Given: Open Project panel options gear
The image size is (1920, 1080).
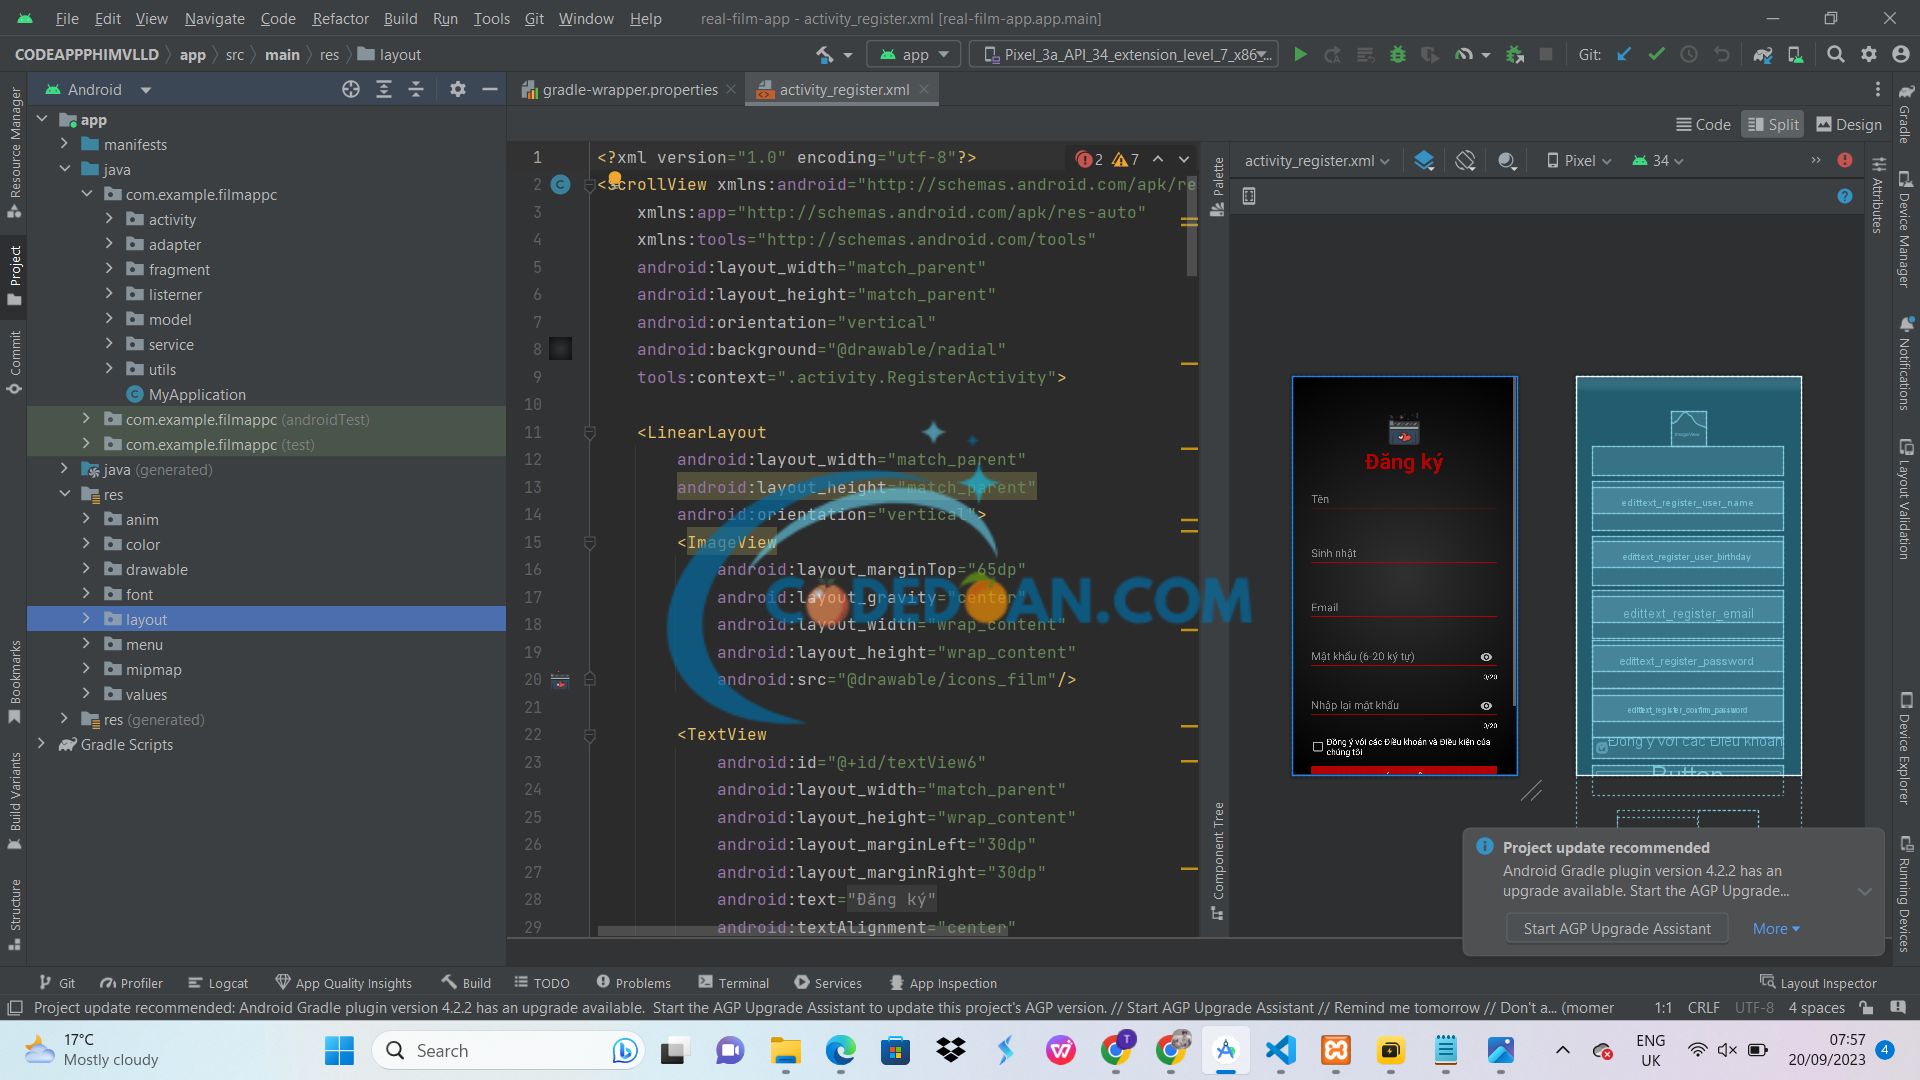Looking at the screenshot, I should pos(458,90).
